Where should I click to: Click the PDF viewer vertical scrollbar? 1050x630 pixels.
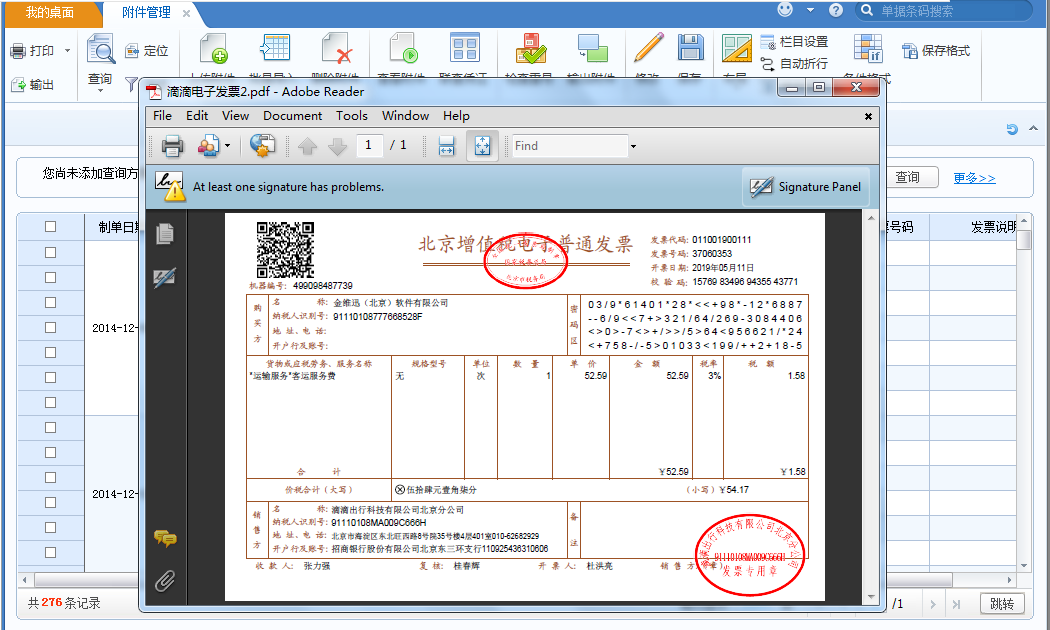click(x=871, y=407)
